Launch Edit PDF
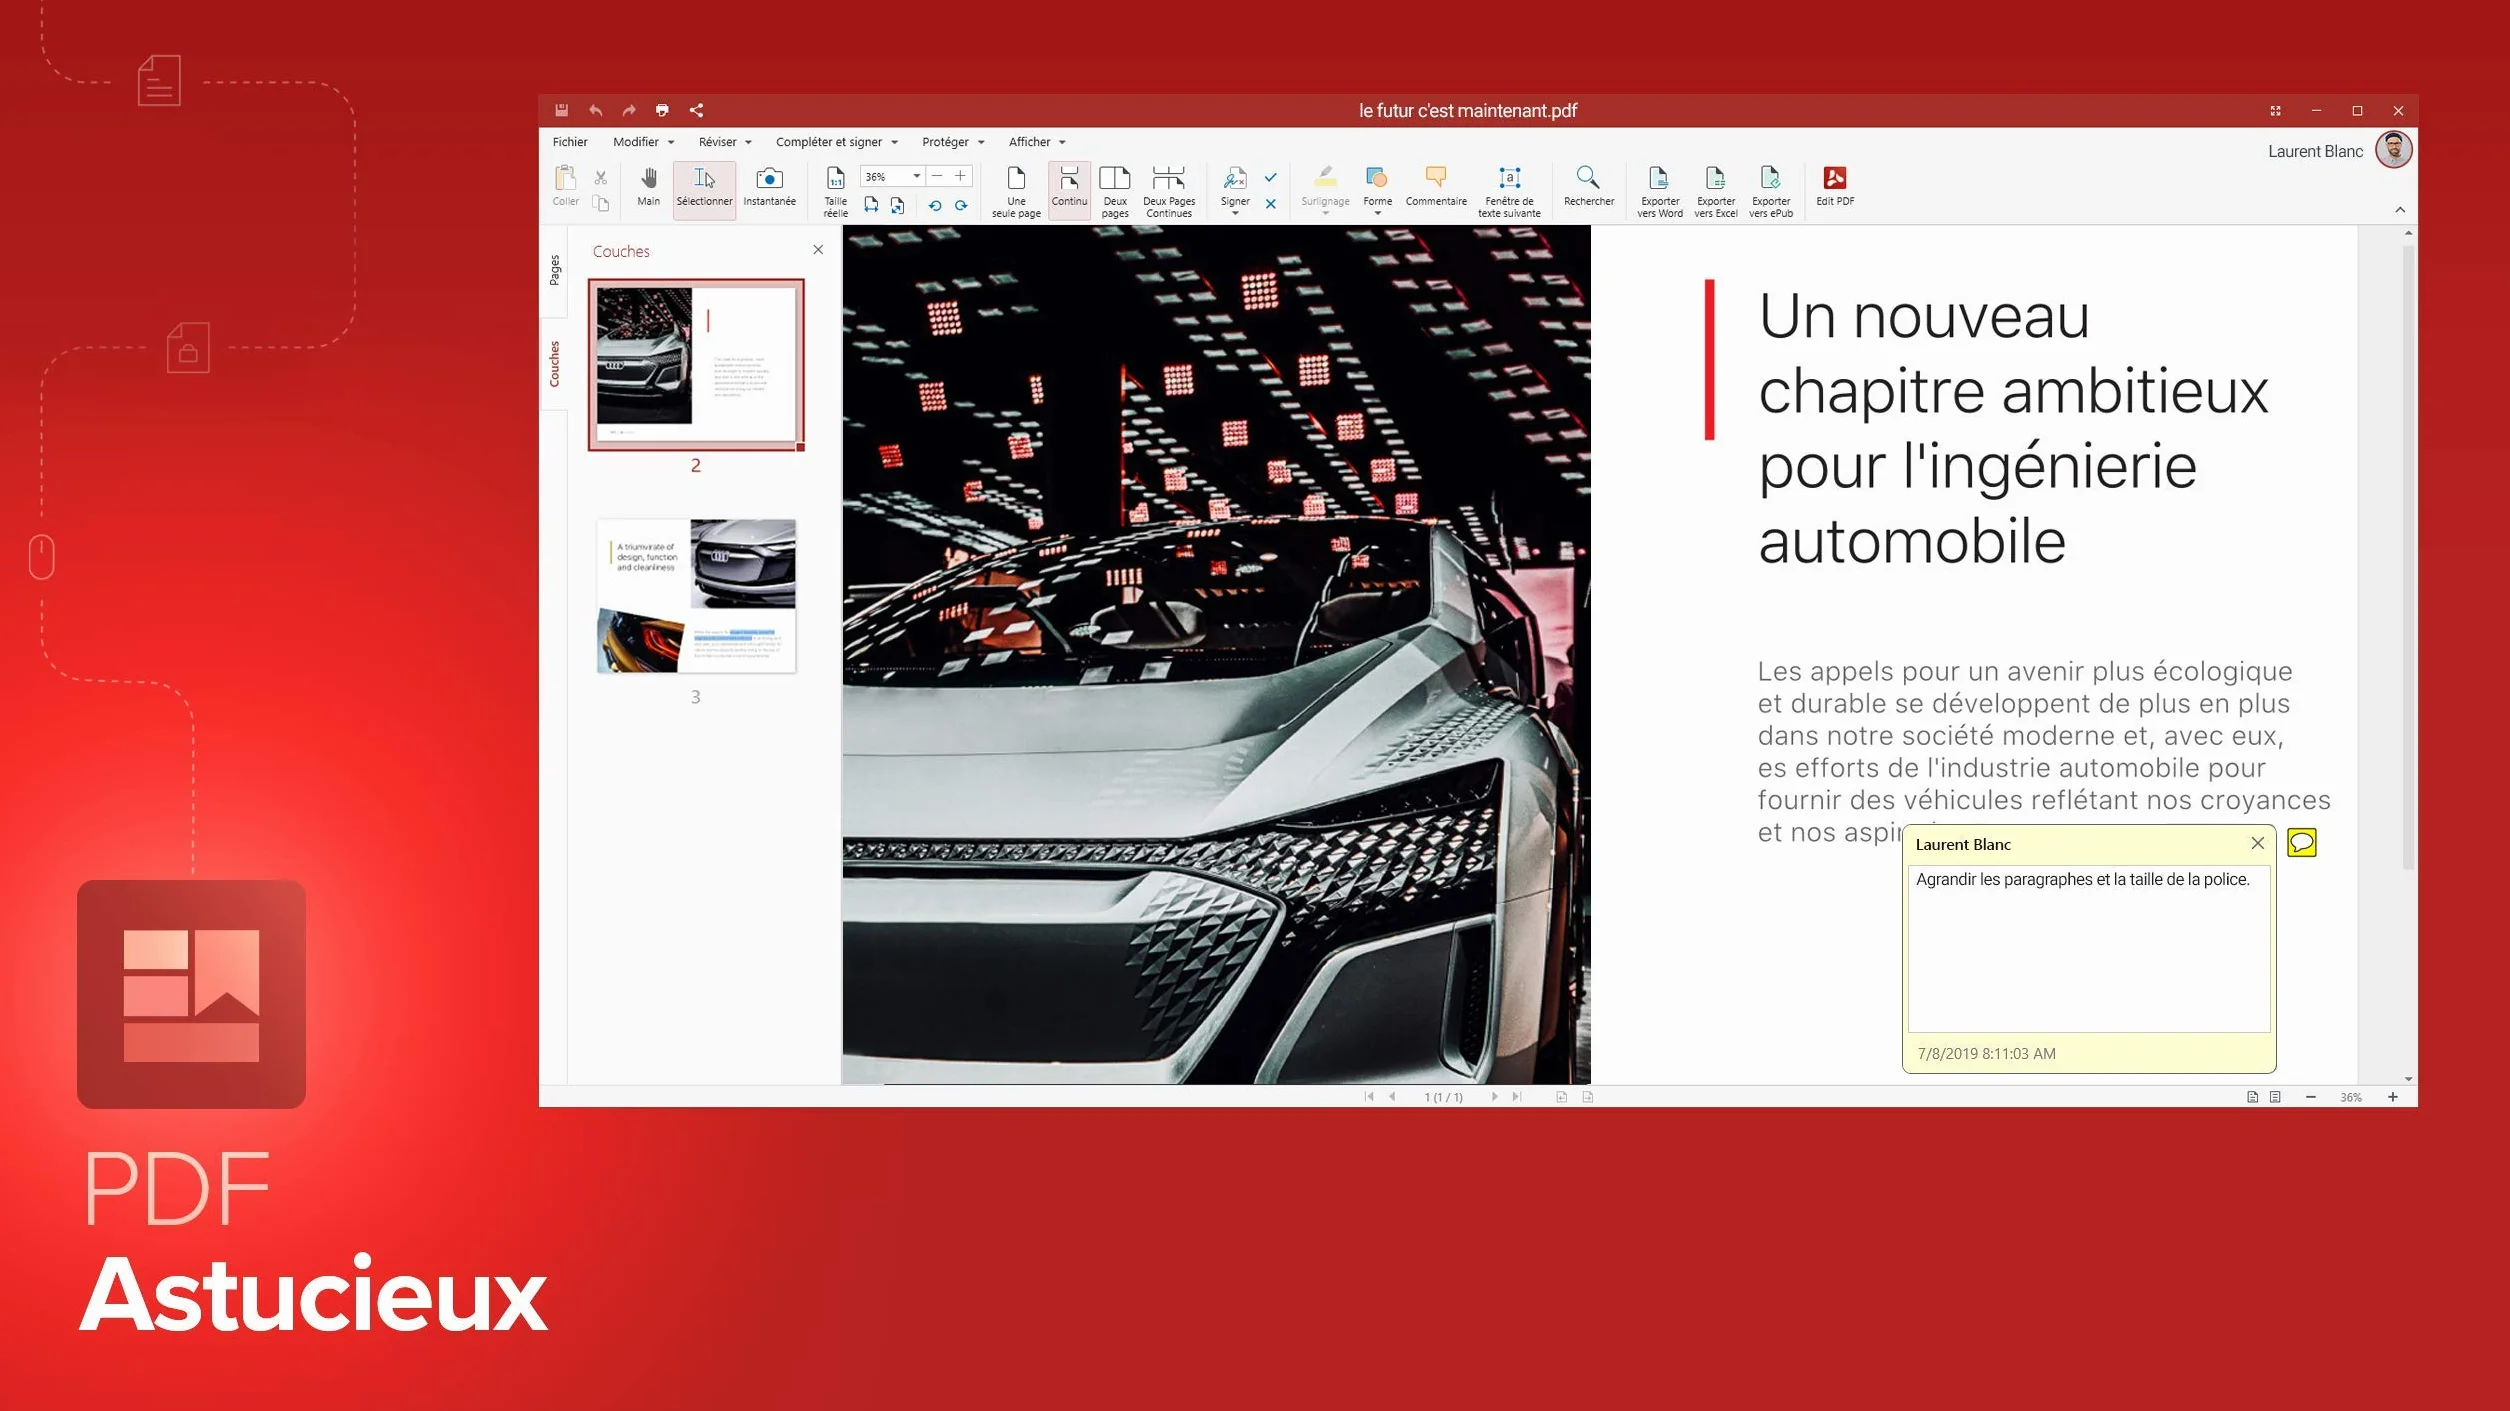Screen dimensions: 2510x1411 click(x=1834, y=186)
